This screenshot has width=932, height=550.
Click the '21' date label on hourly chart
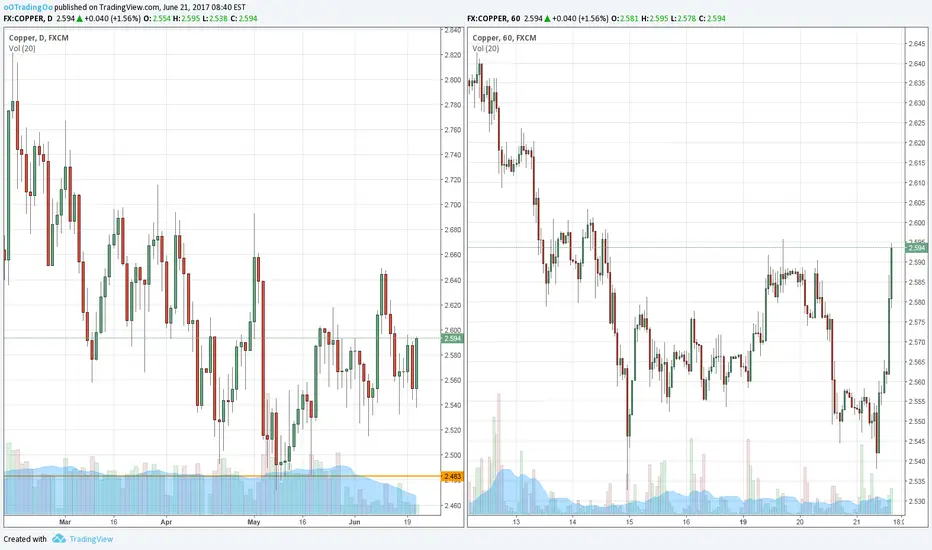tap(857, 522)
